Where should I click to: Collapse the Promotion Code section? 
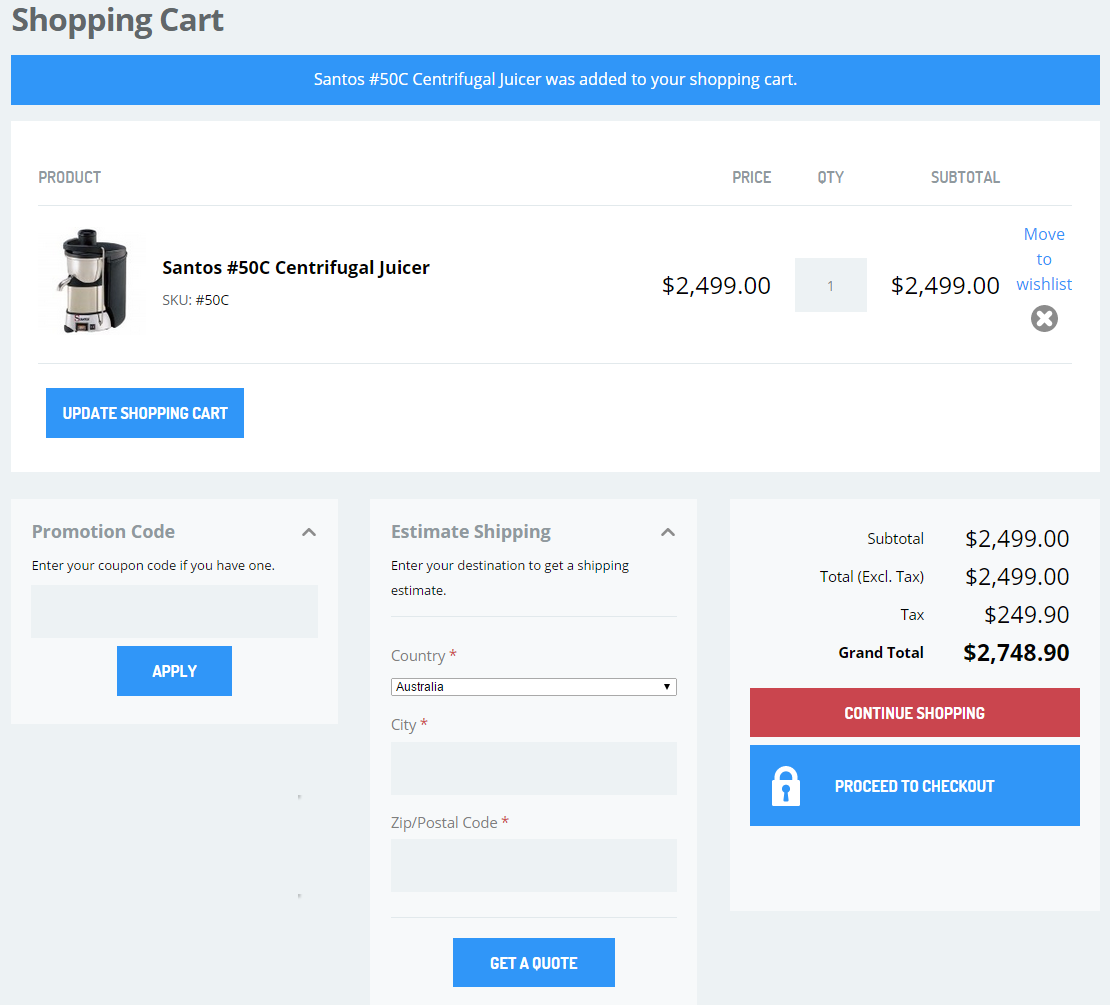(309, 532)
